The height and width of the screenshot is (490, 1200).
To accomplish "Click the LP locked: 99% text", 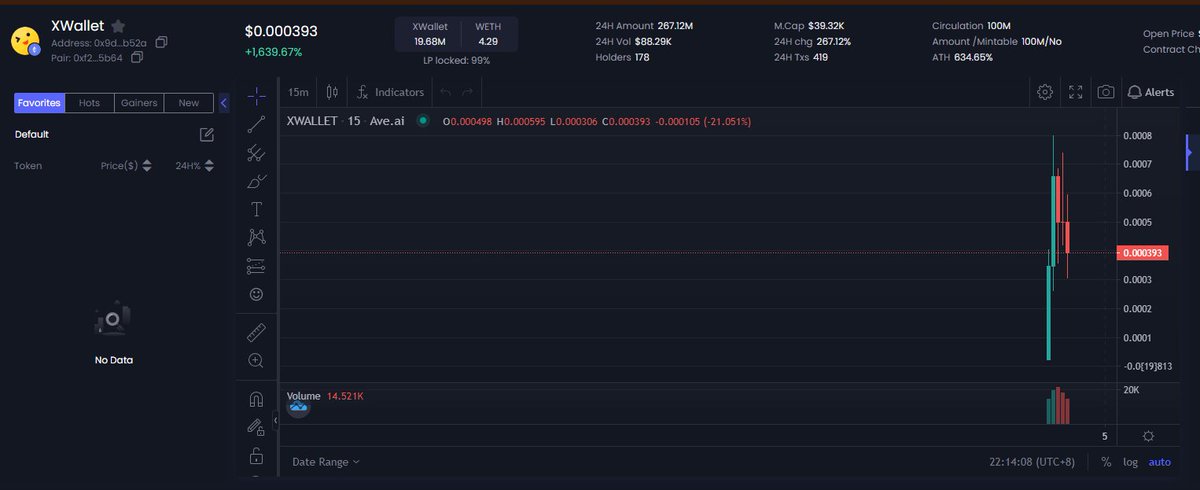I will (456, 60).
